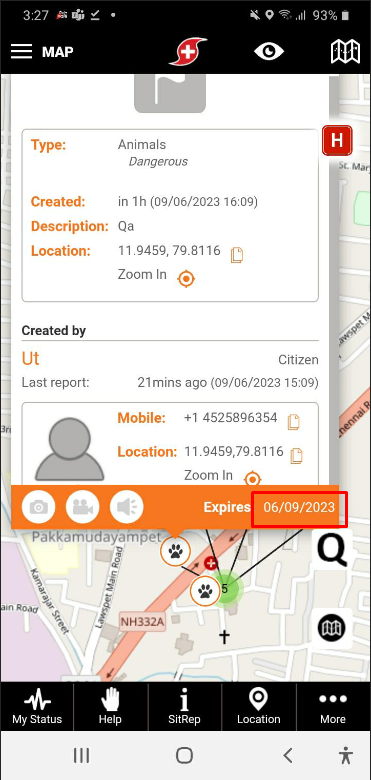Tap the Android recent apps button
The width and height of the screenshot is (371, 780).
click(81, 756)
